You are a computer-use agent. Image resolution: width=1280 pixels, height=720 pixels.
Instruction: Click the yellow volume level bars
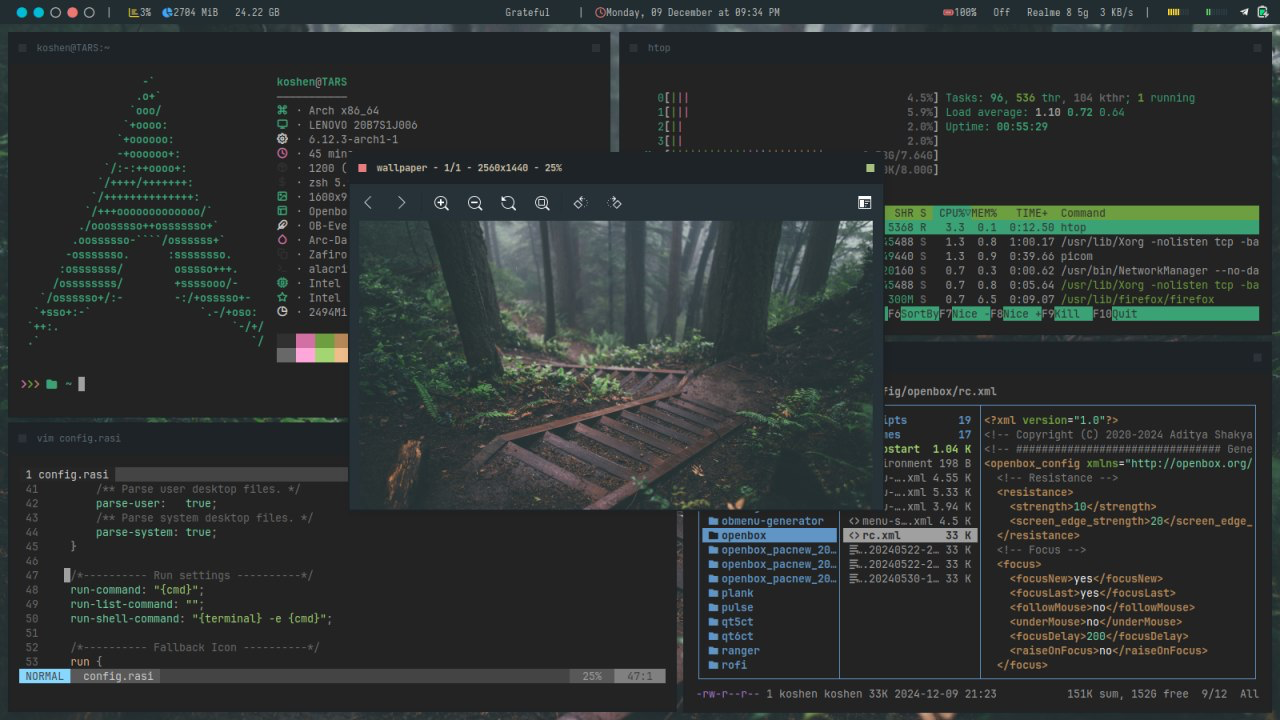1176,12
